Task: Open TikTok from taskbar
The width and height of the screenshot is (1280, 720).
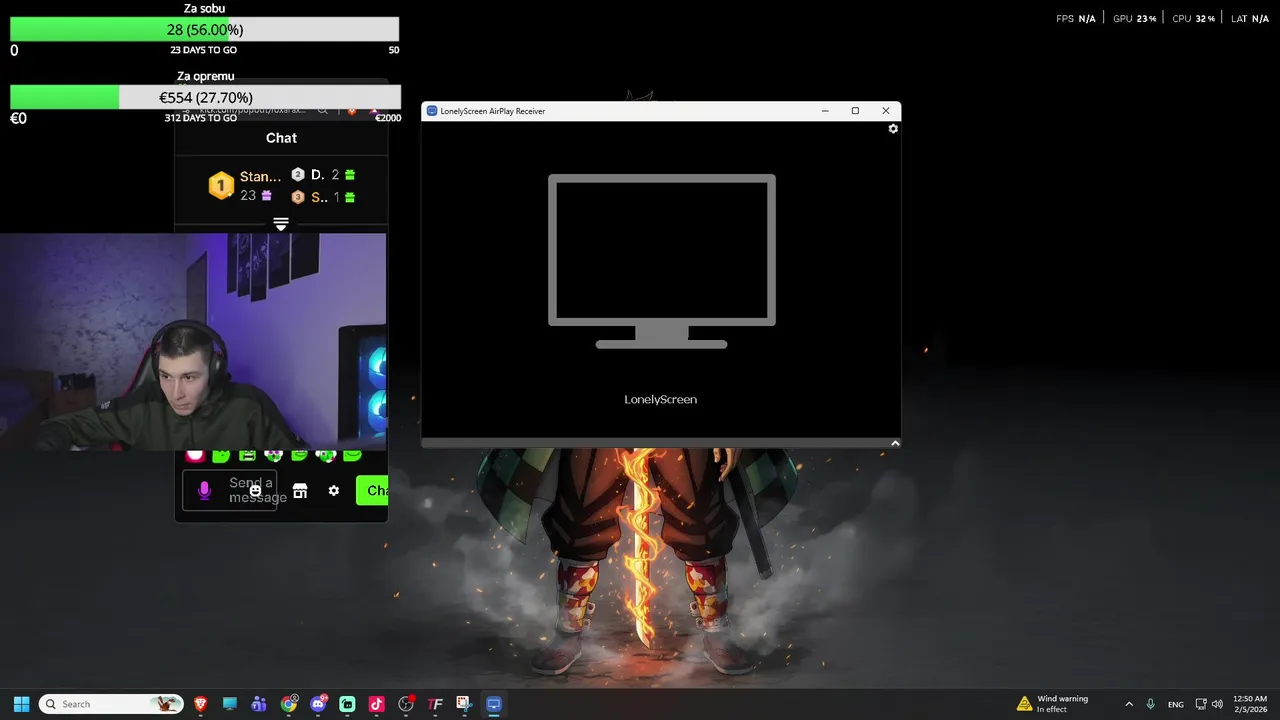Action: [x=376, y=704]
